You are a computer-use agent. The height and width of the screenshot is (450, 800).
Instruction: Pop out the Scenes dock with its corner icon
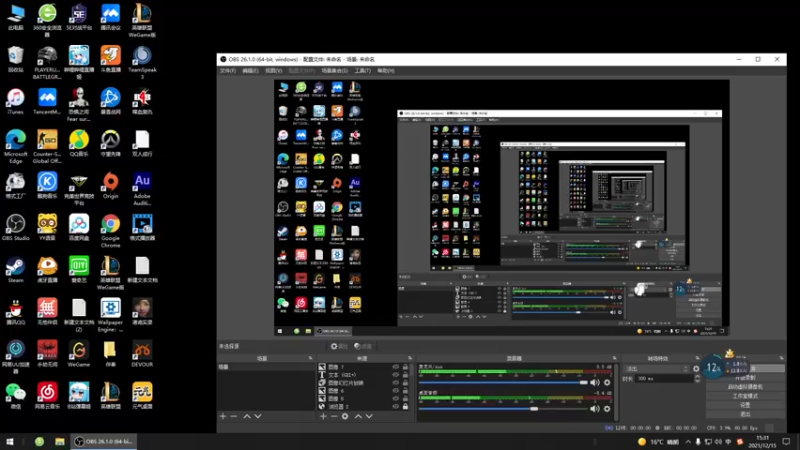[x=310, y=358]
